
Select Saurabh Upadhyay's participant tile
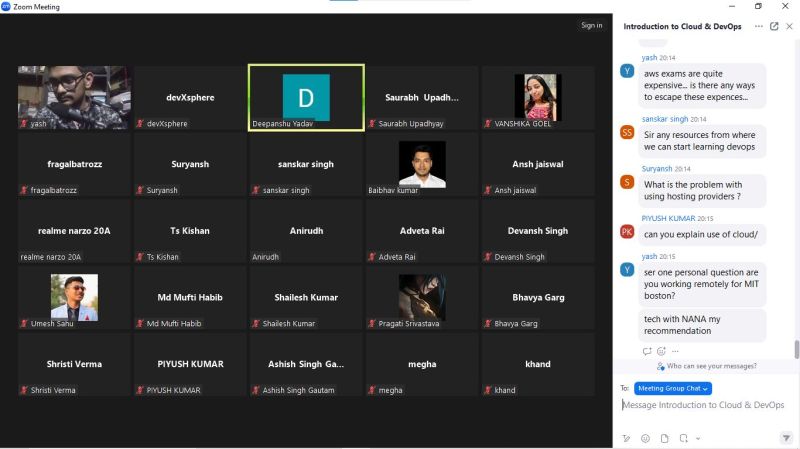point(422,97)
